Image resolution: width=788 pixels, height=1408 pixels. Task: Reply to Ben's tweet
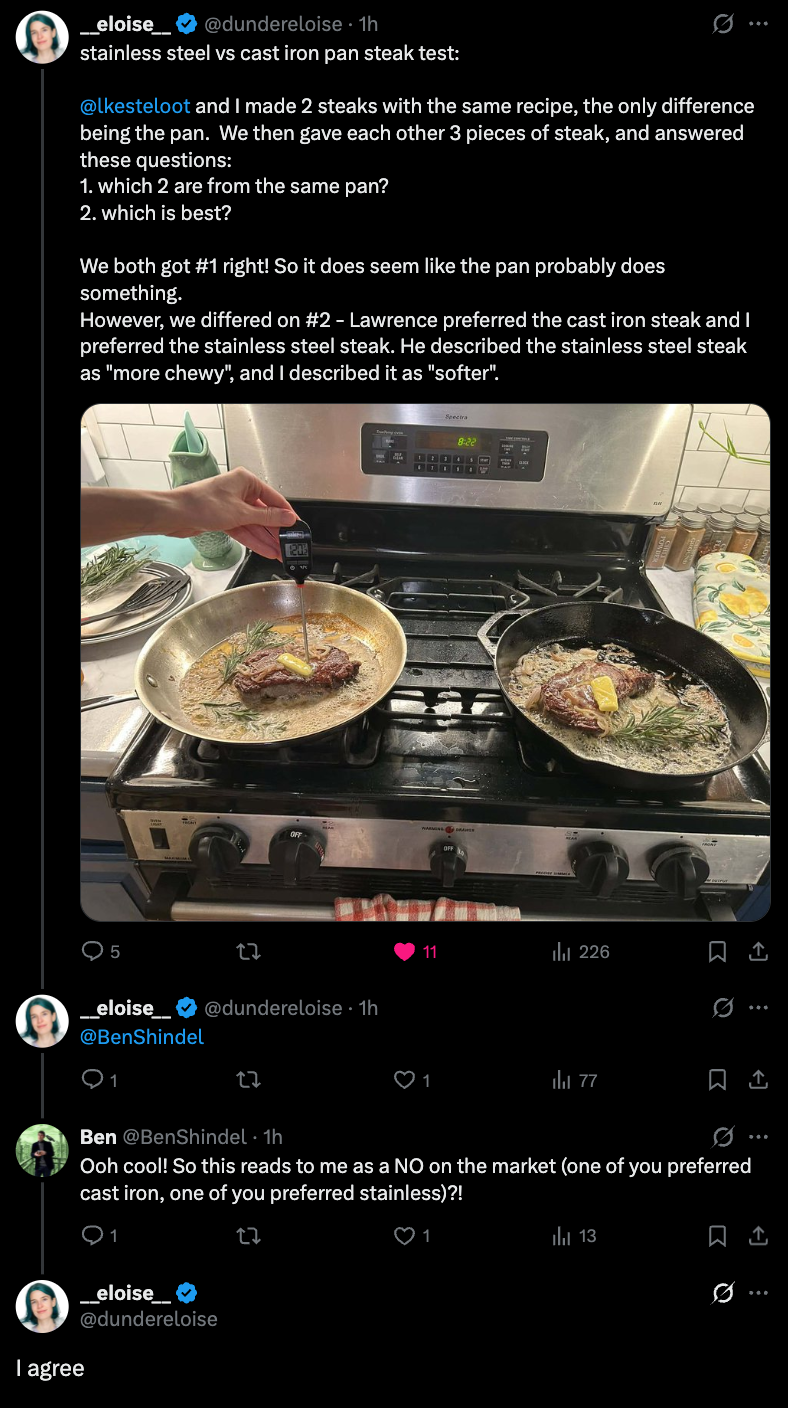coord(92,1236)
